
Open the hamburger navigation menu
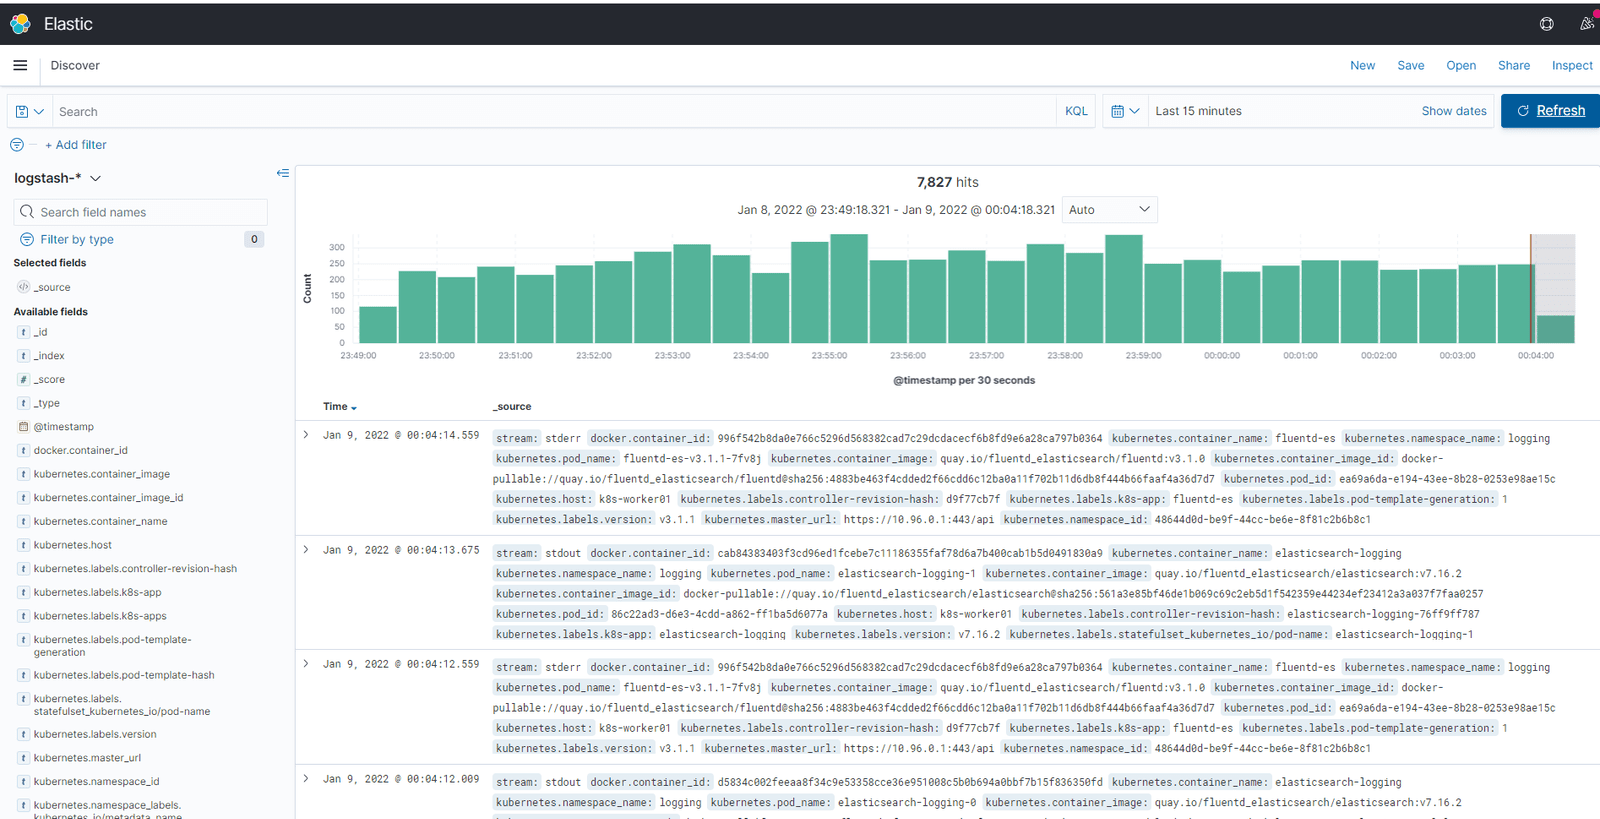(x=20, y=65)
